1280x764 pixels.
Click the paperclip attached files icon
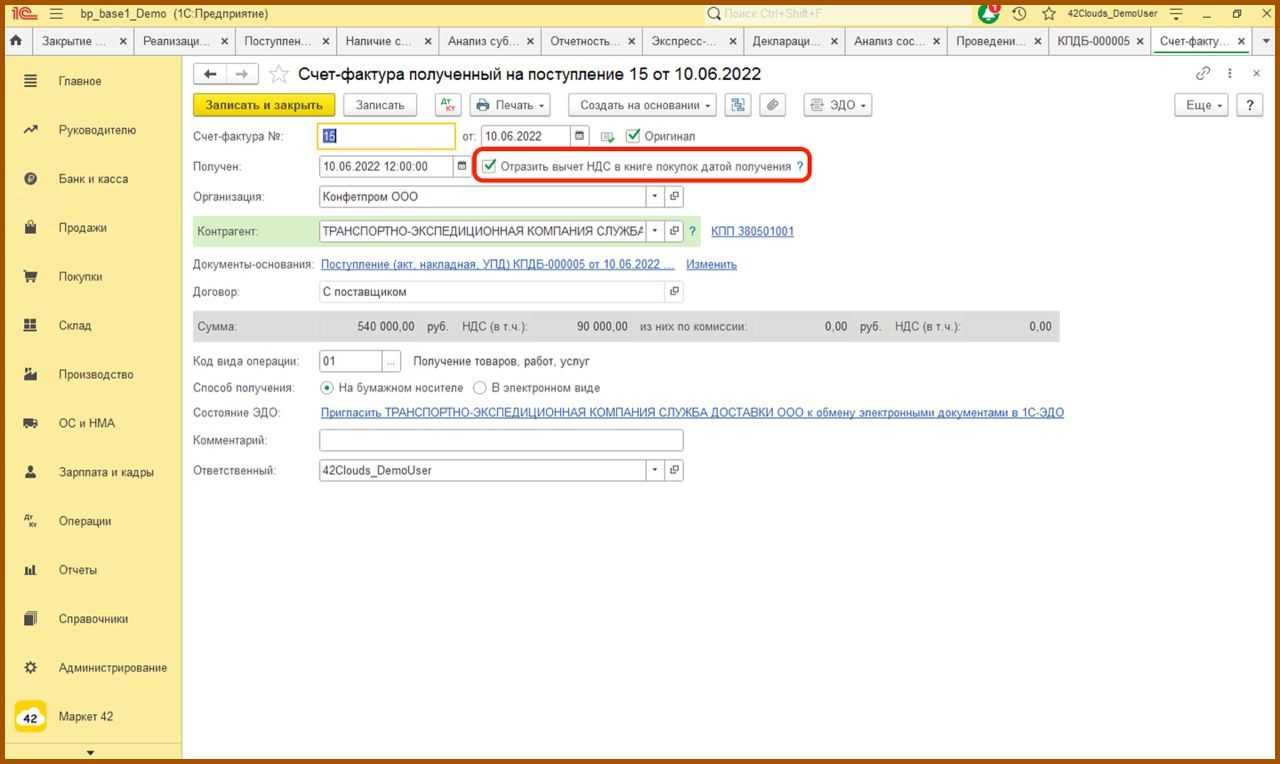(771, 105)
